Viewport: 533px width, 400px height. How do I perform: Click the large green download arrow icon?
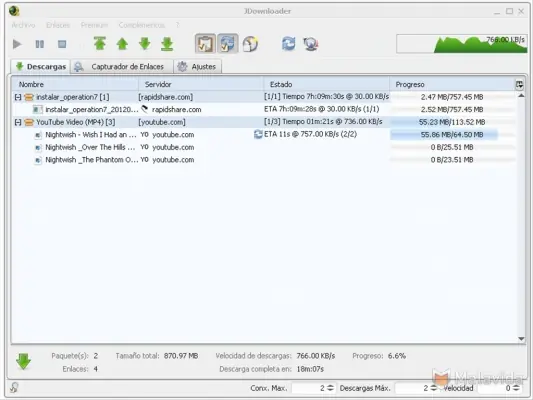tap(23, 362)
